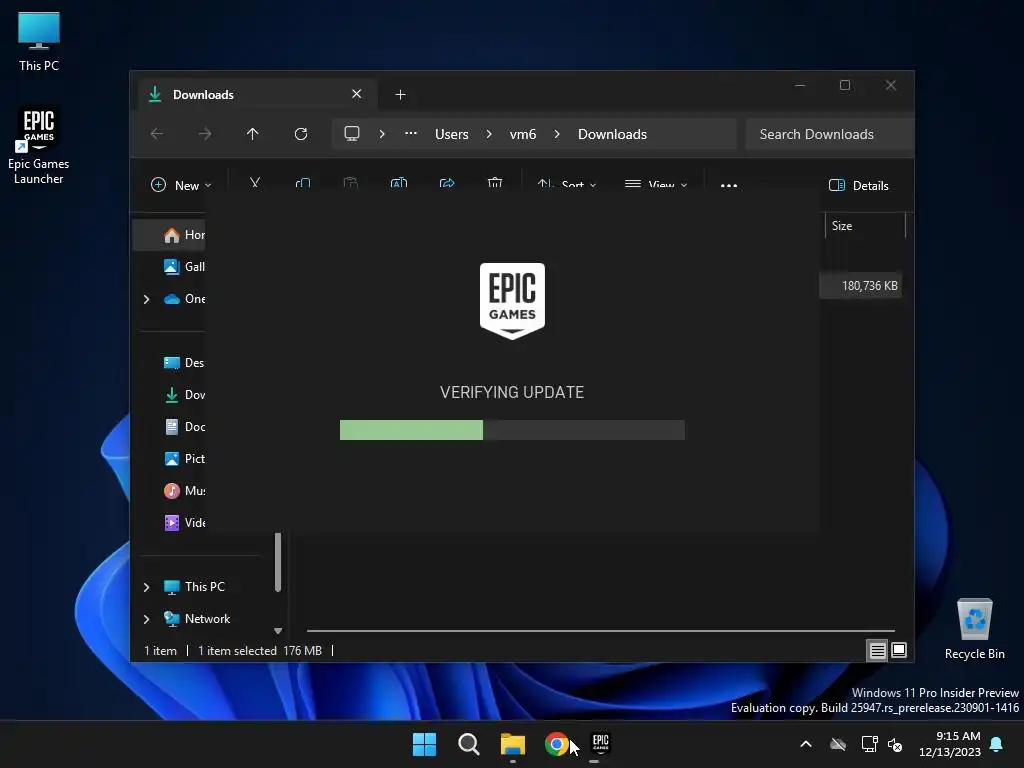1024x768 pixels.
Task: Open the clock showing 9:15 AM
Action: coord(950,744)
